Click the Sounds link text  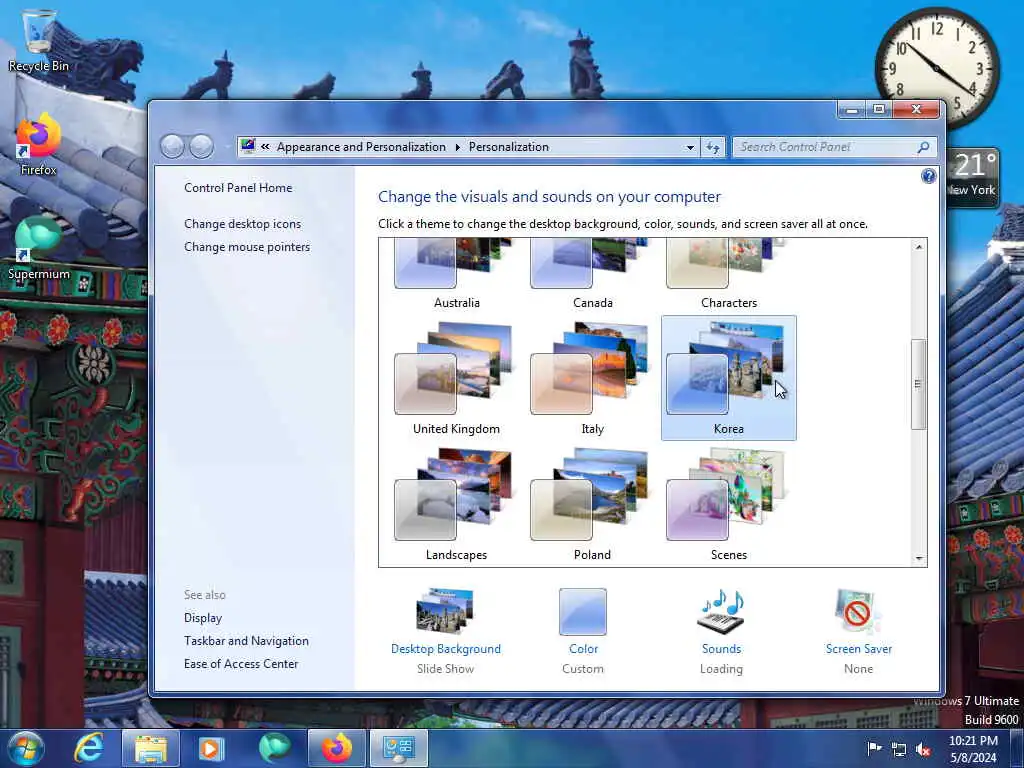tap(721, 648)
